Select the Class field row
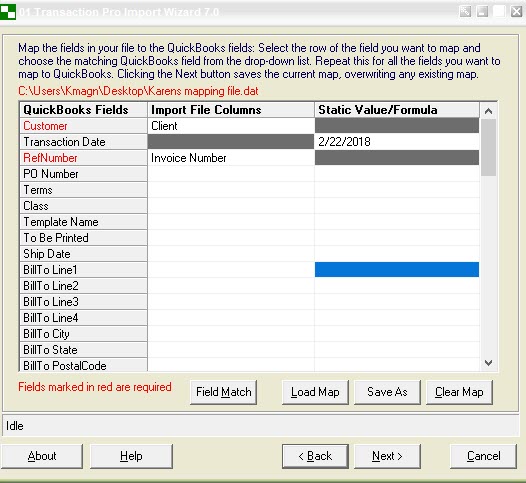 tap(84, 206)
